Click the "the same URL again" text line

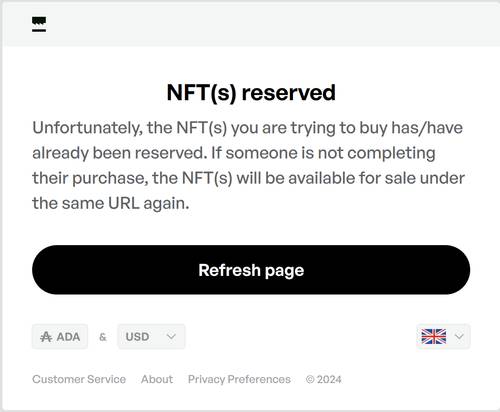tap(111, 203)
